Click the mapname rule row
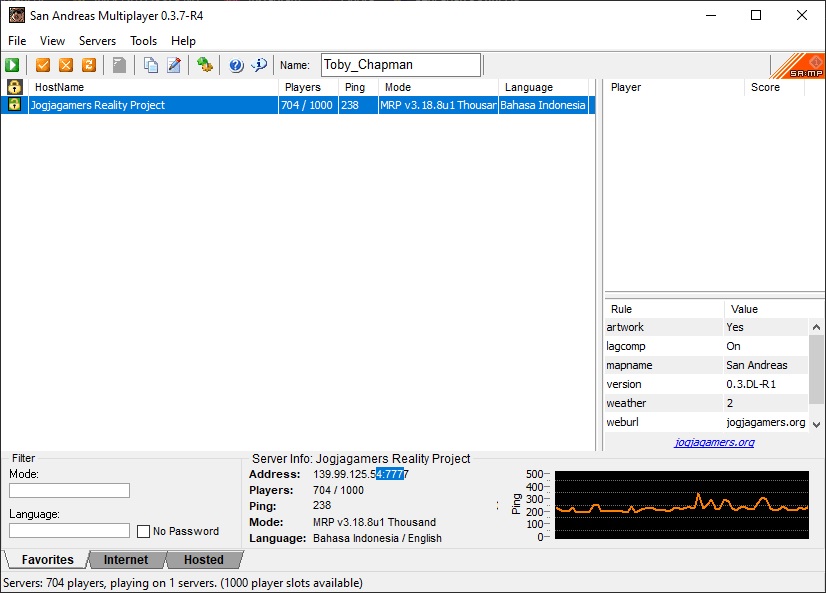Viewport: 826px width, 593px height. 706,365
